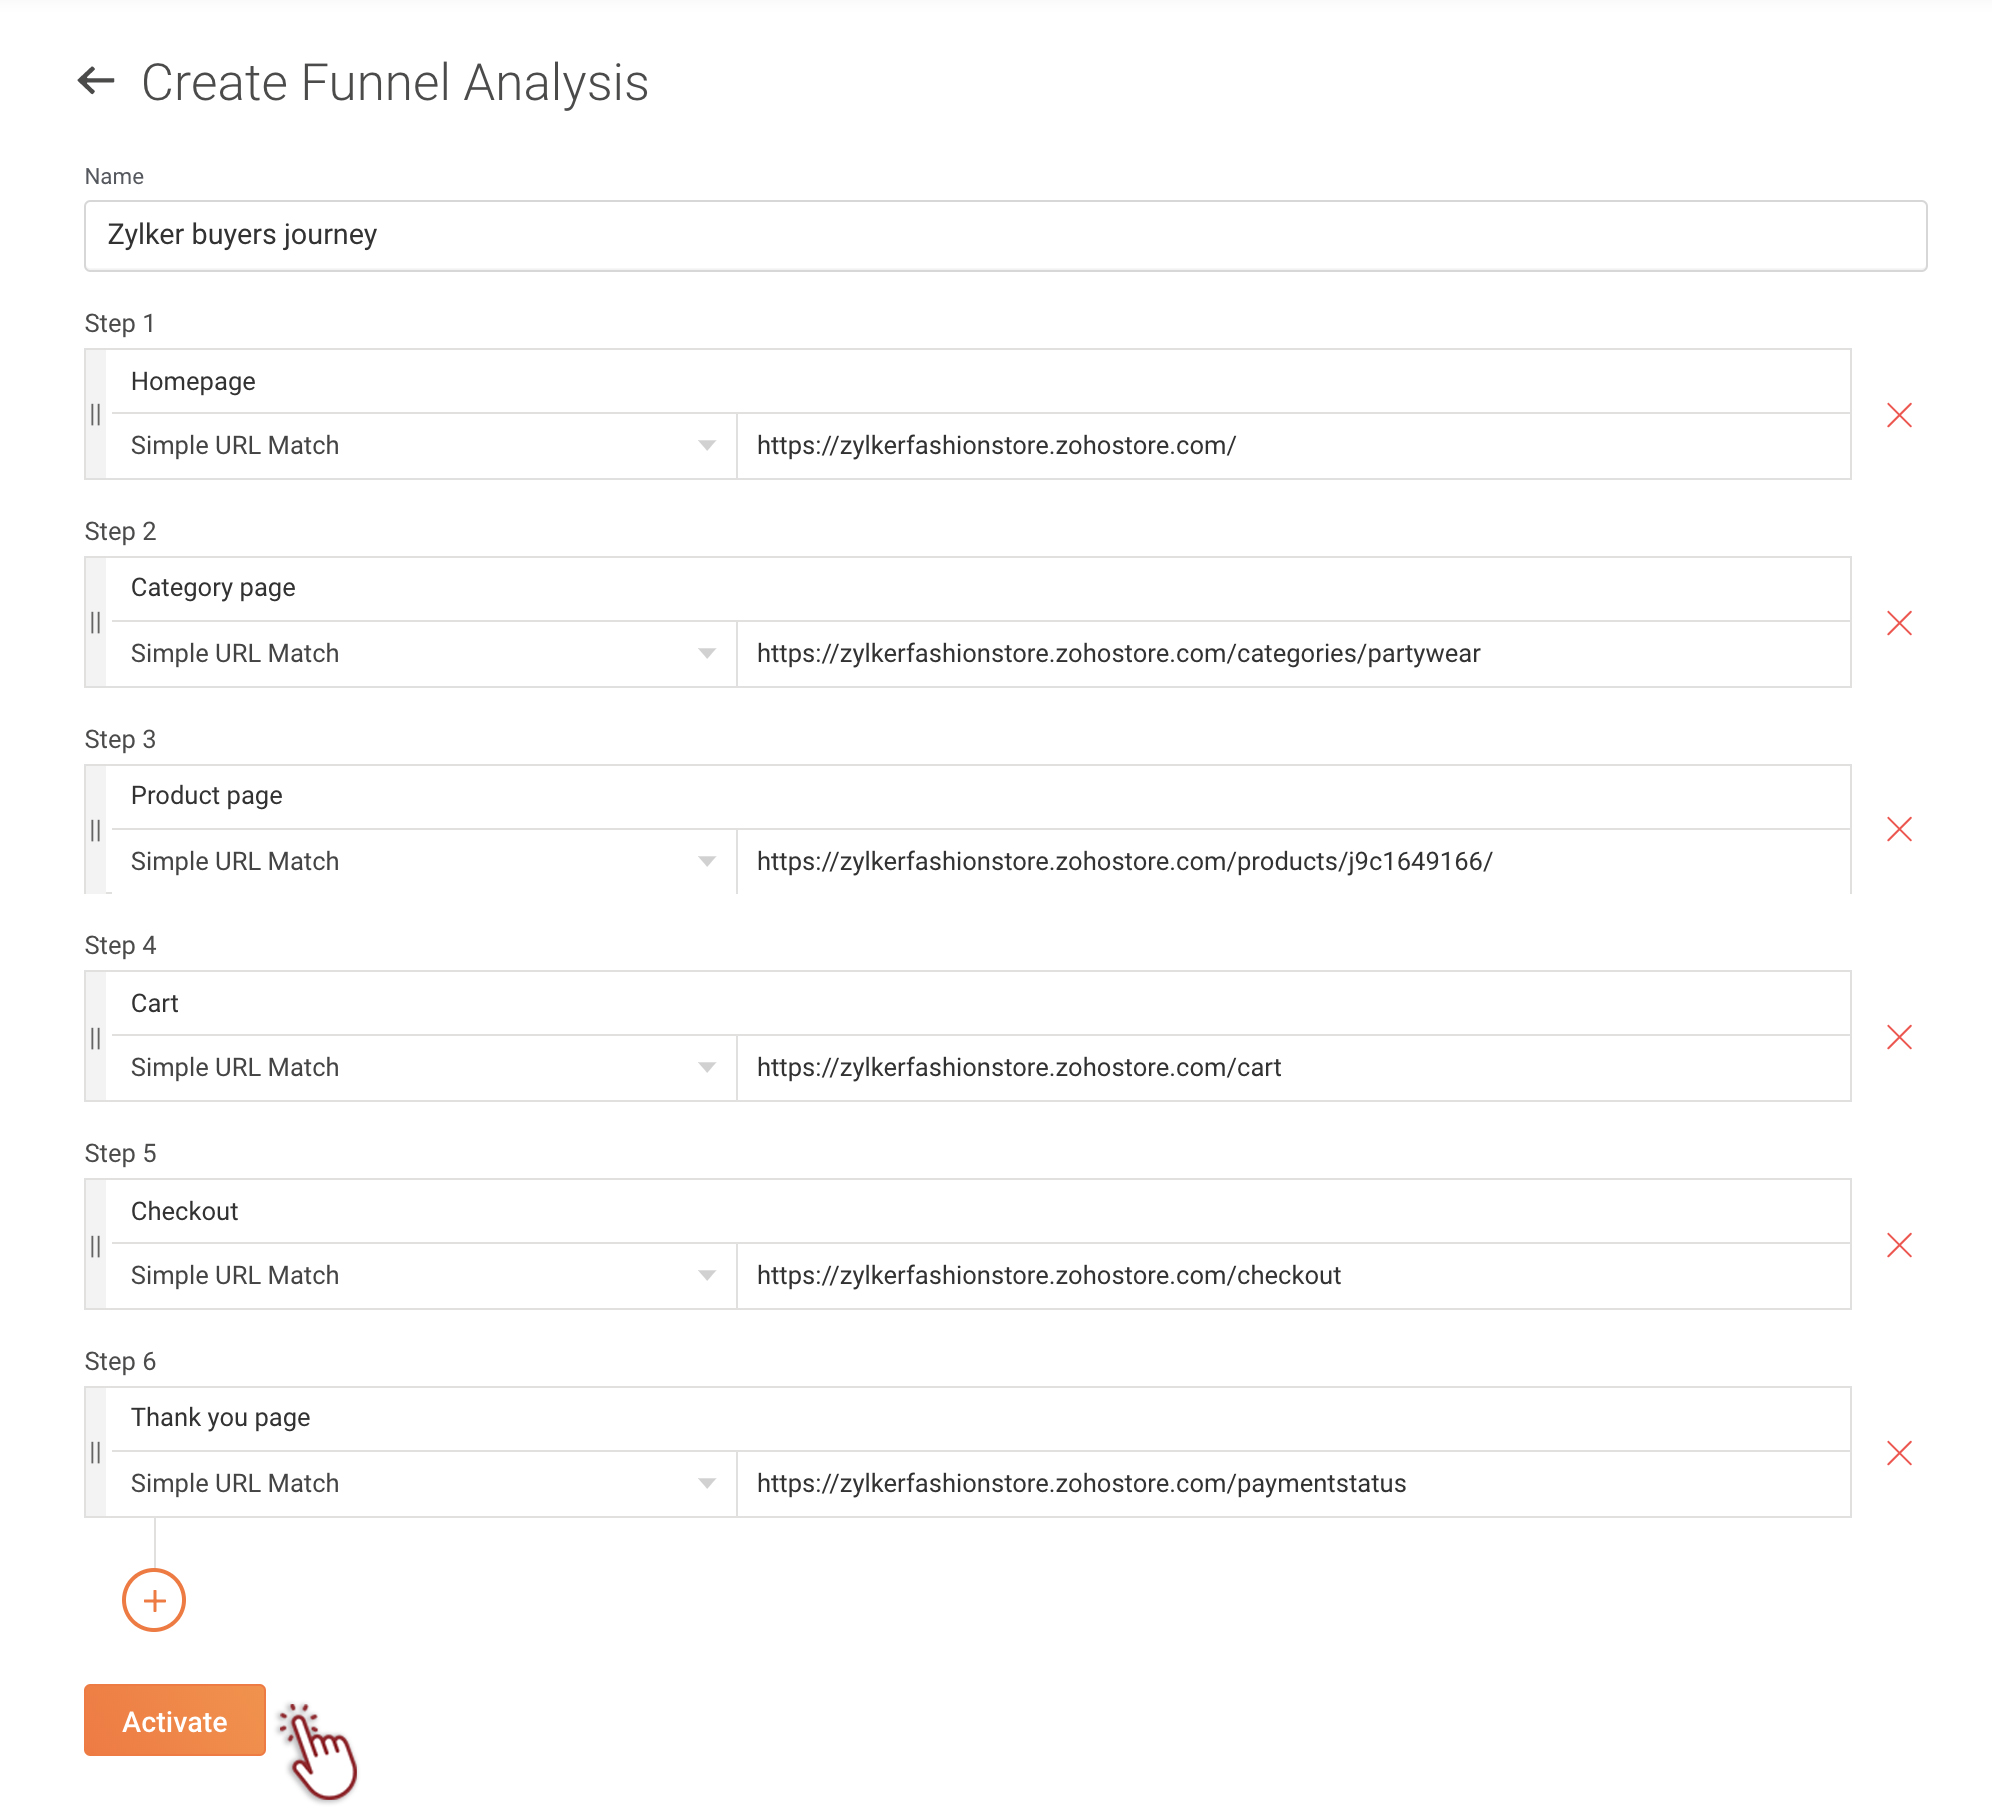
Task: Remove the Step 3 Product page step
Action: pyautogui.click(x=1899, y=829)
